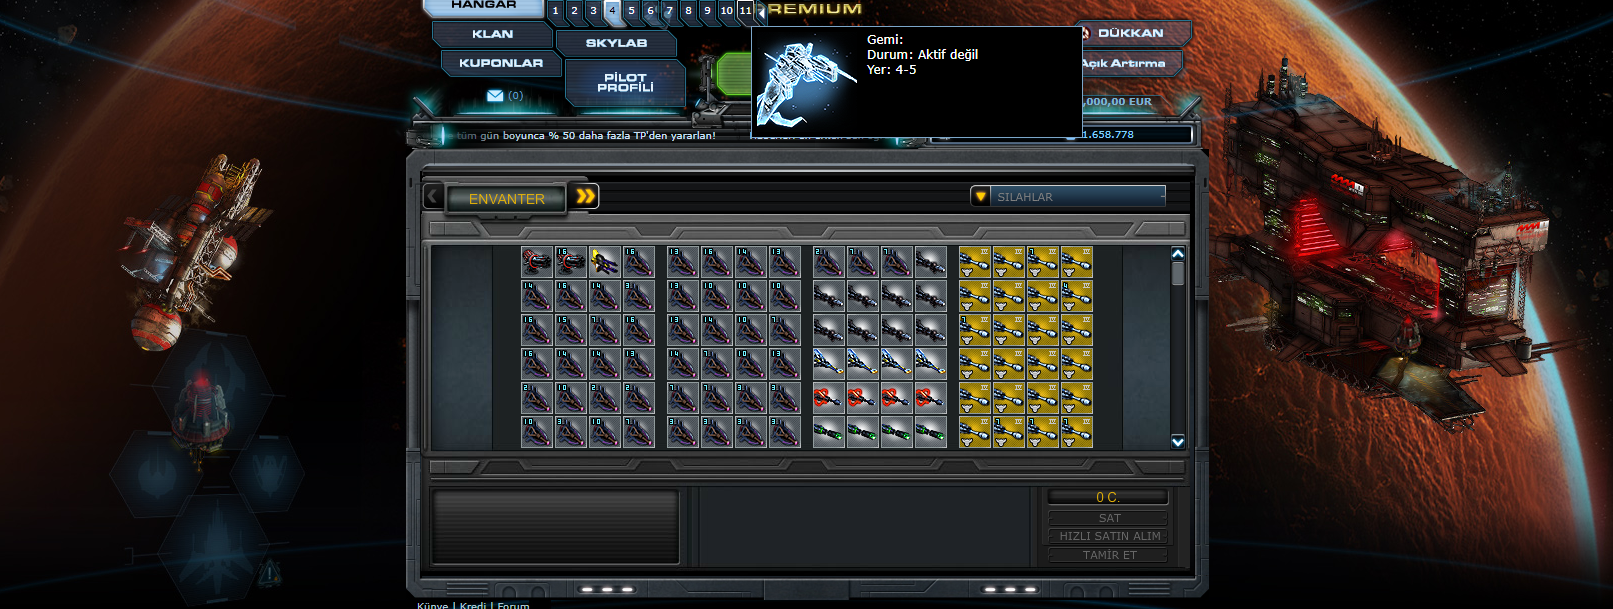Click the inventory scroll-up arrow
This screenshot has height=609, width=1613.
[1178, 254]
